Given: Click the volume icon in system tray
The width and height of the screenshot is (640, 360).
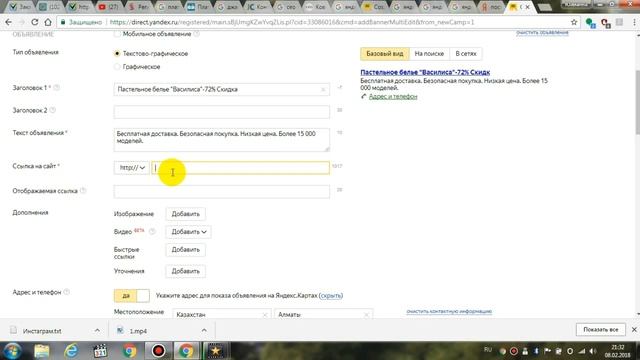Looking at the screenshot, I should [x=593, y=351].
